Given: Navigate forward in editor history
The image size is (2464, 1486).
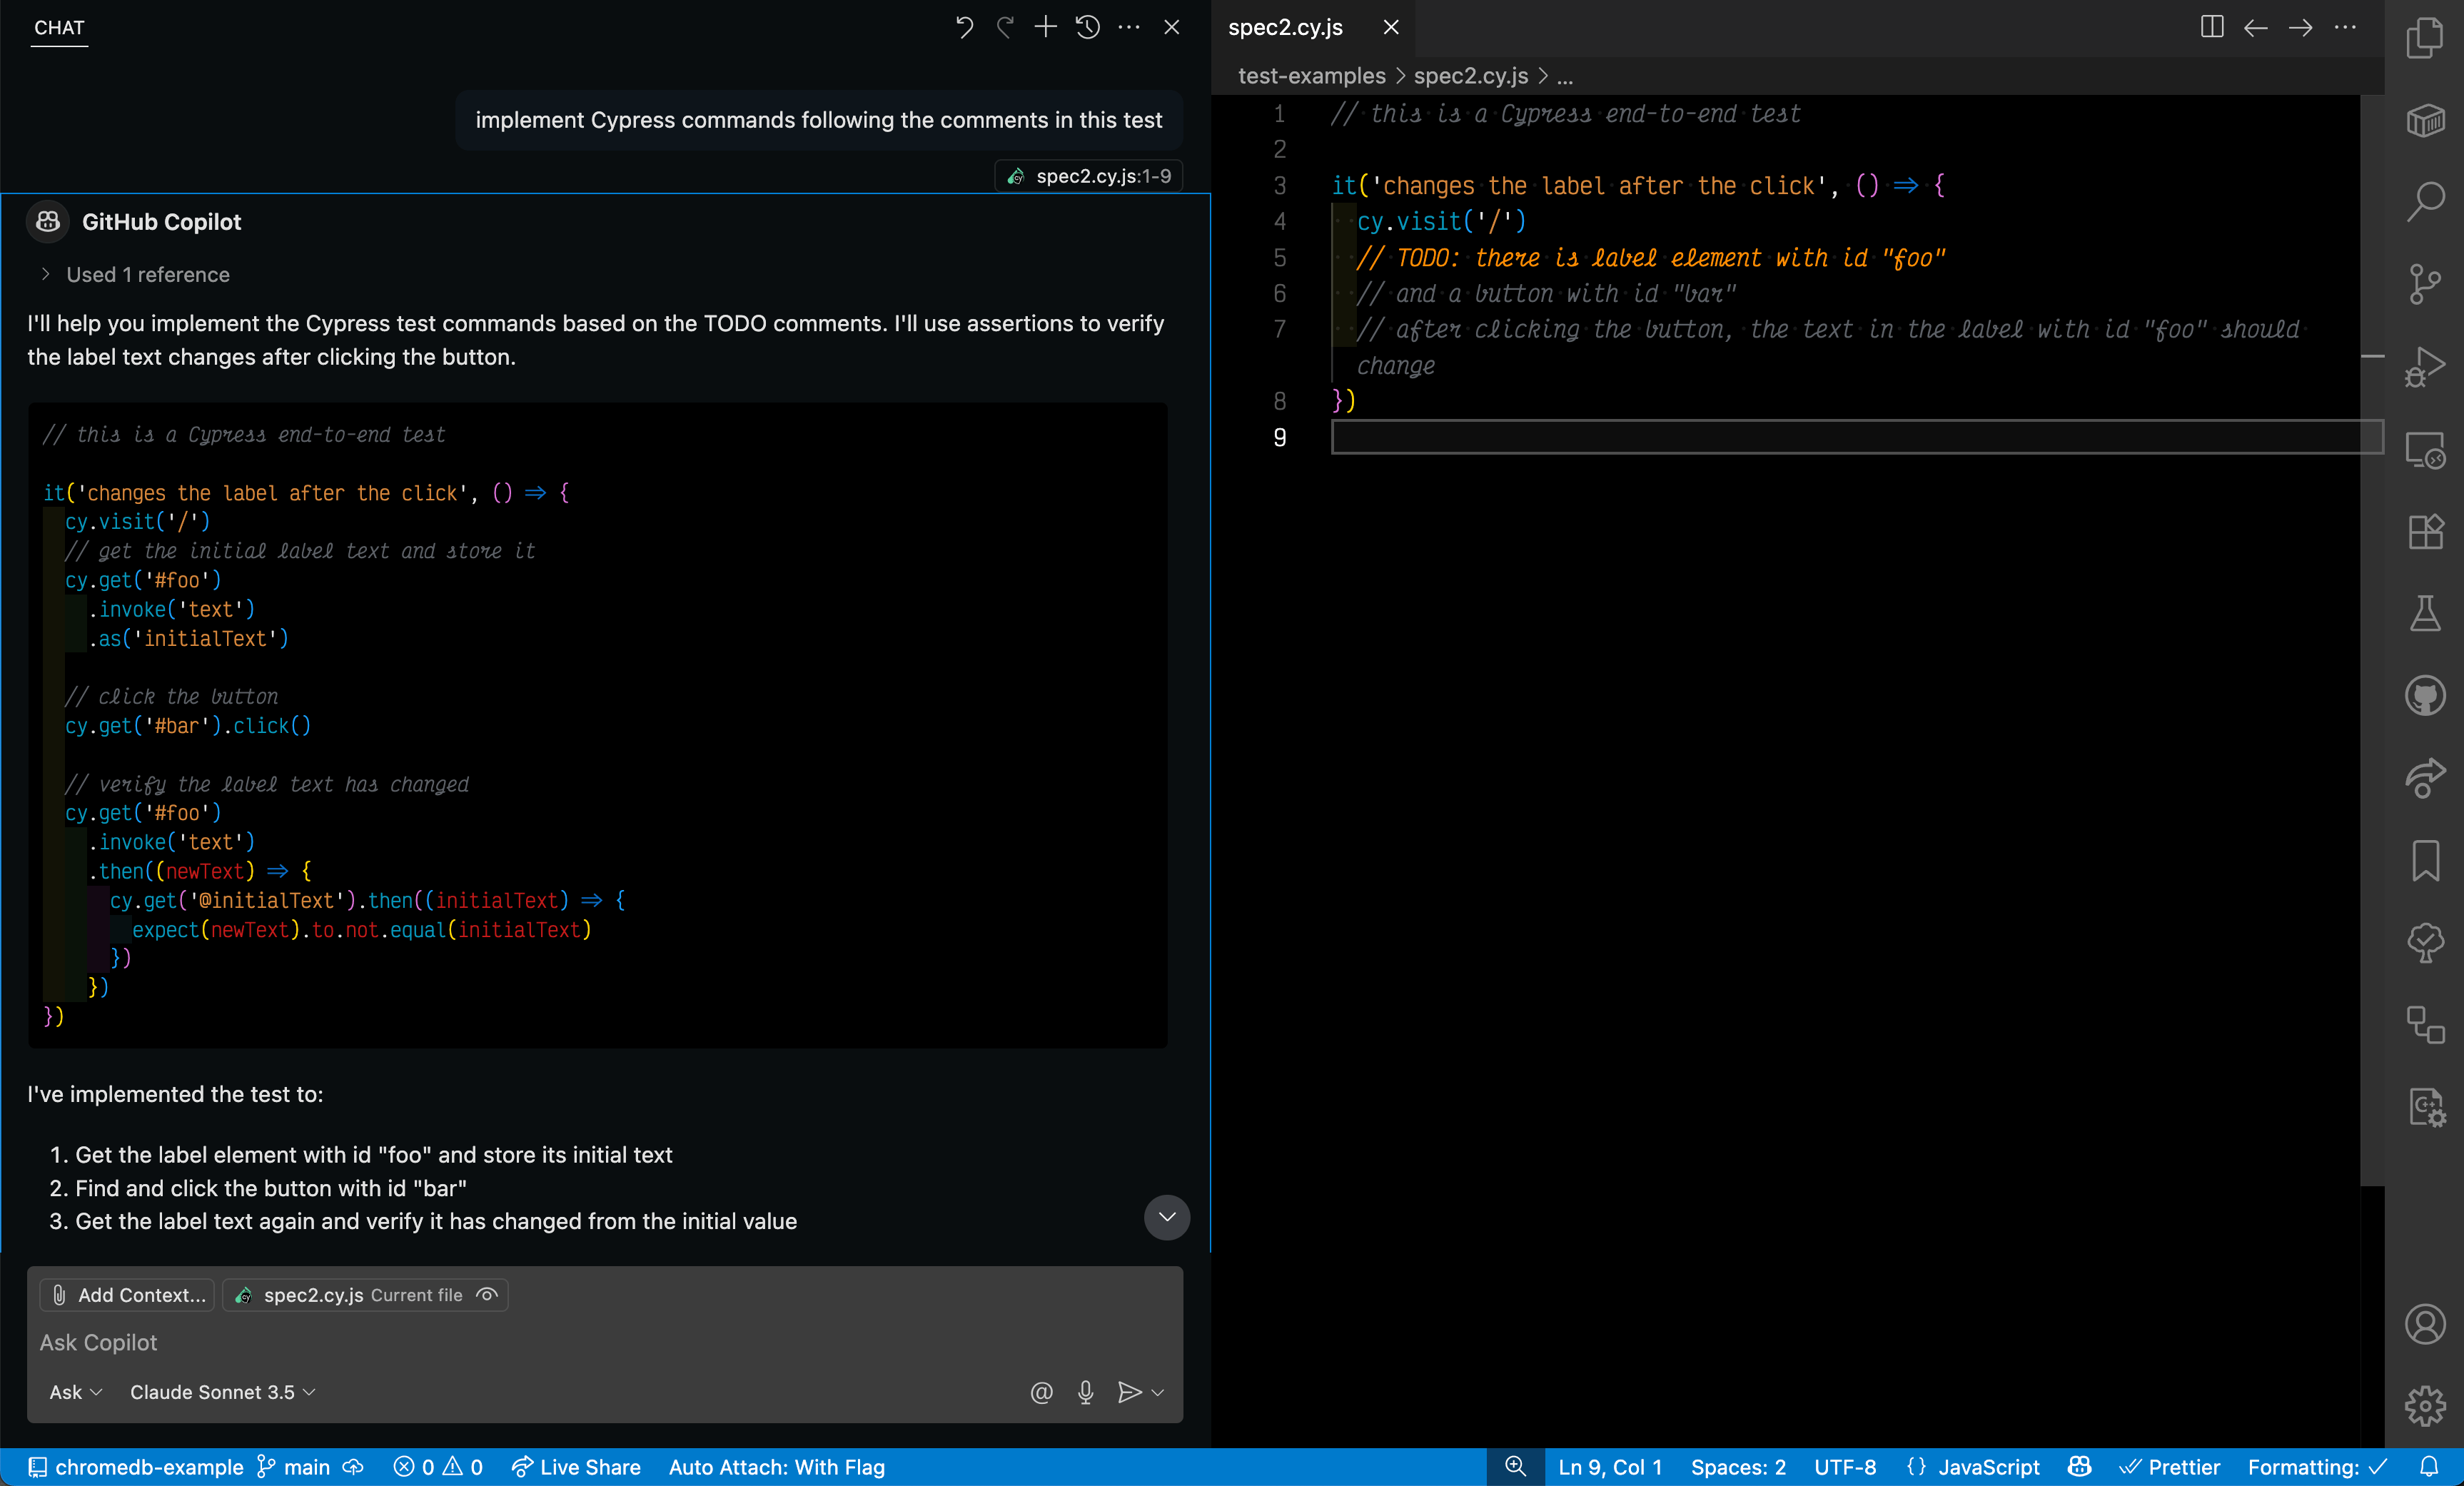Looking at the screenshot, I should click(x=2300, y=27).
